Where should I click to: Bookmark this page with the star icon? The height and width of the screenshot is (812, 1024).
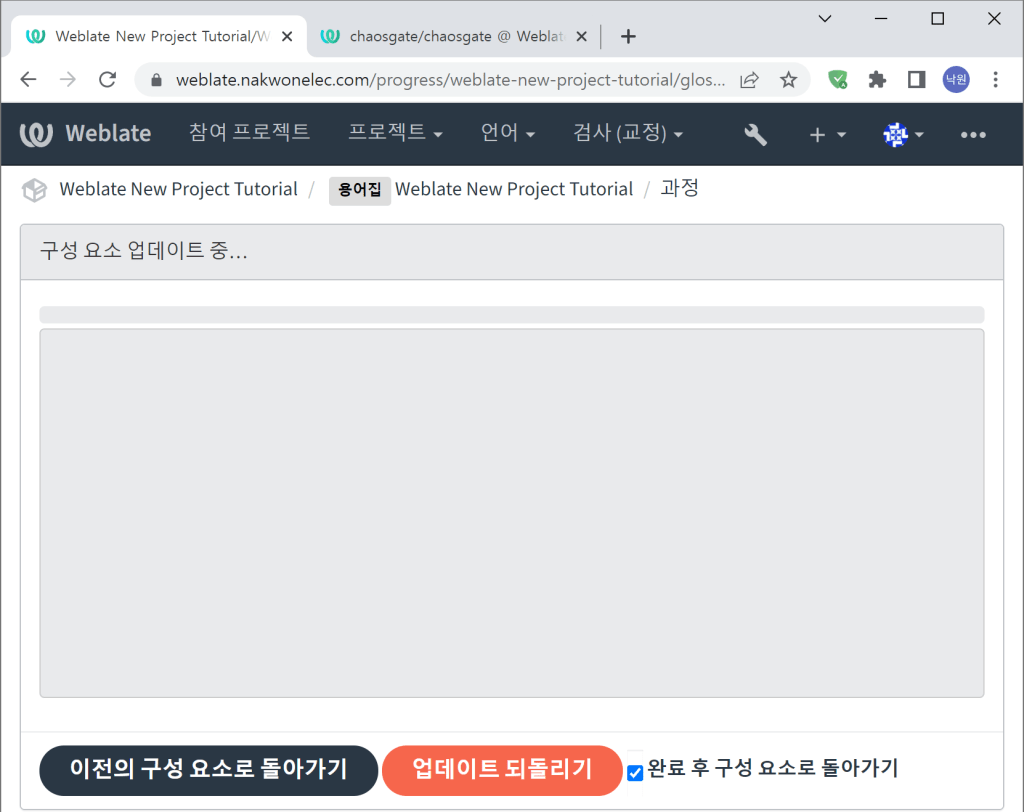[788, 80]
